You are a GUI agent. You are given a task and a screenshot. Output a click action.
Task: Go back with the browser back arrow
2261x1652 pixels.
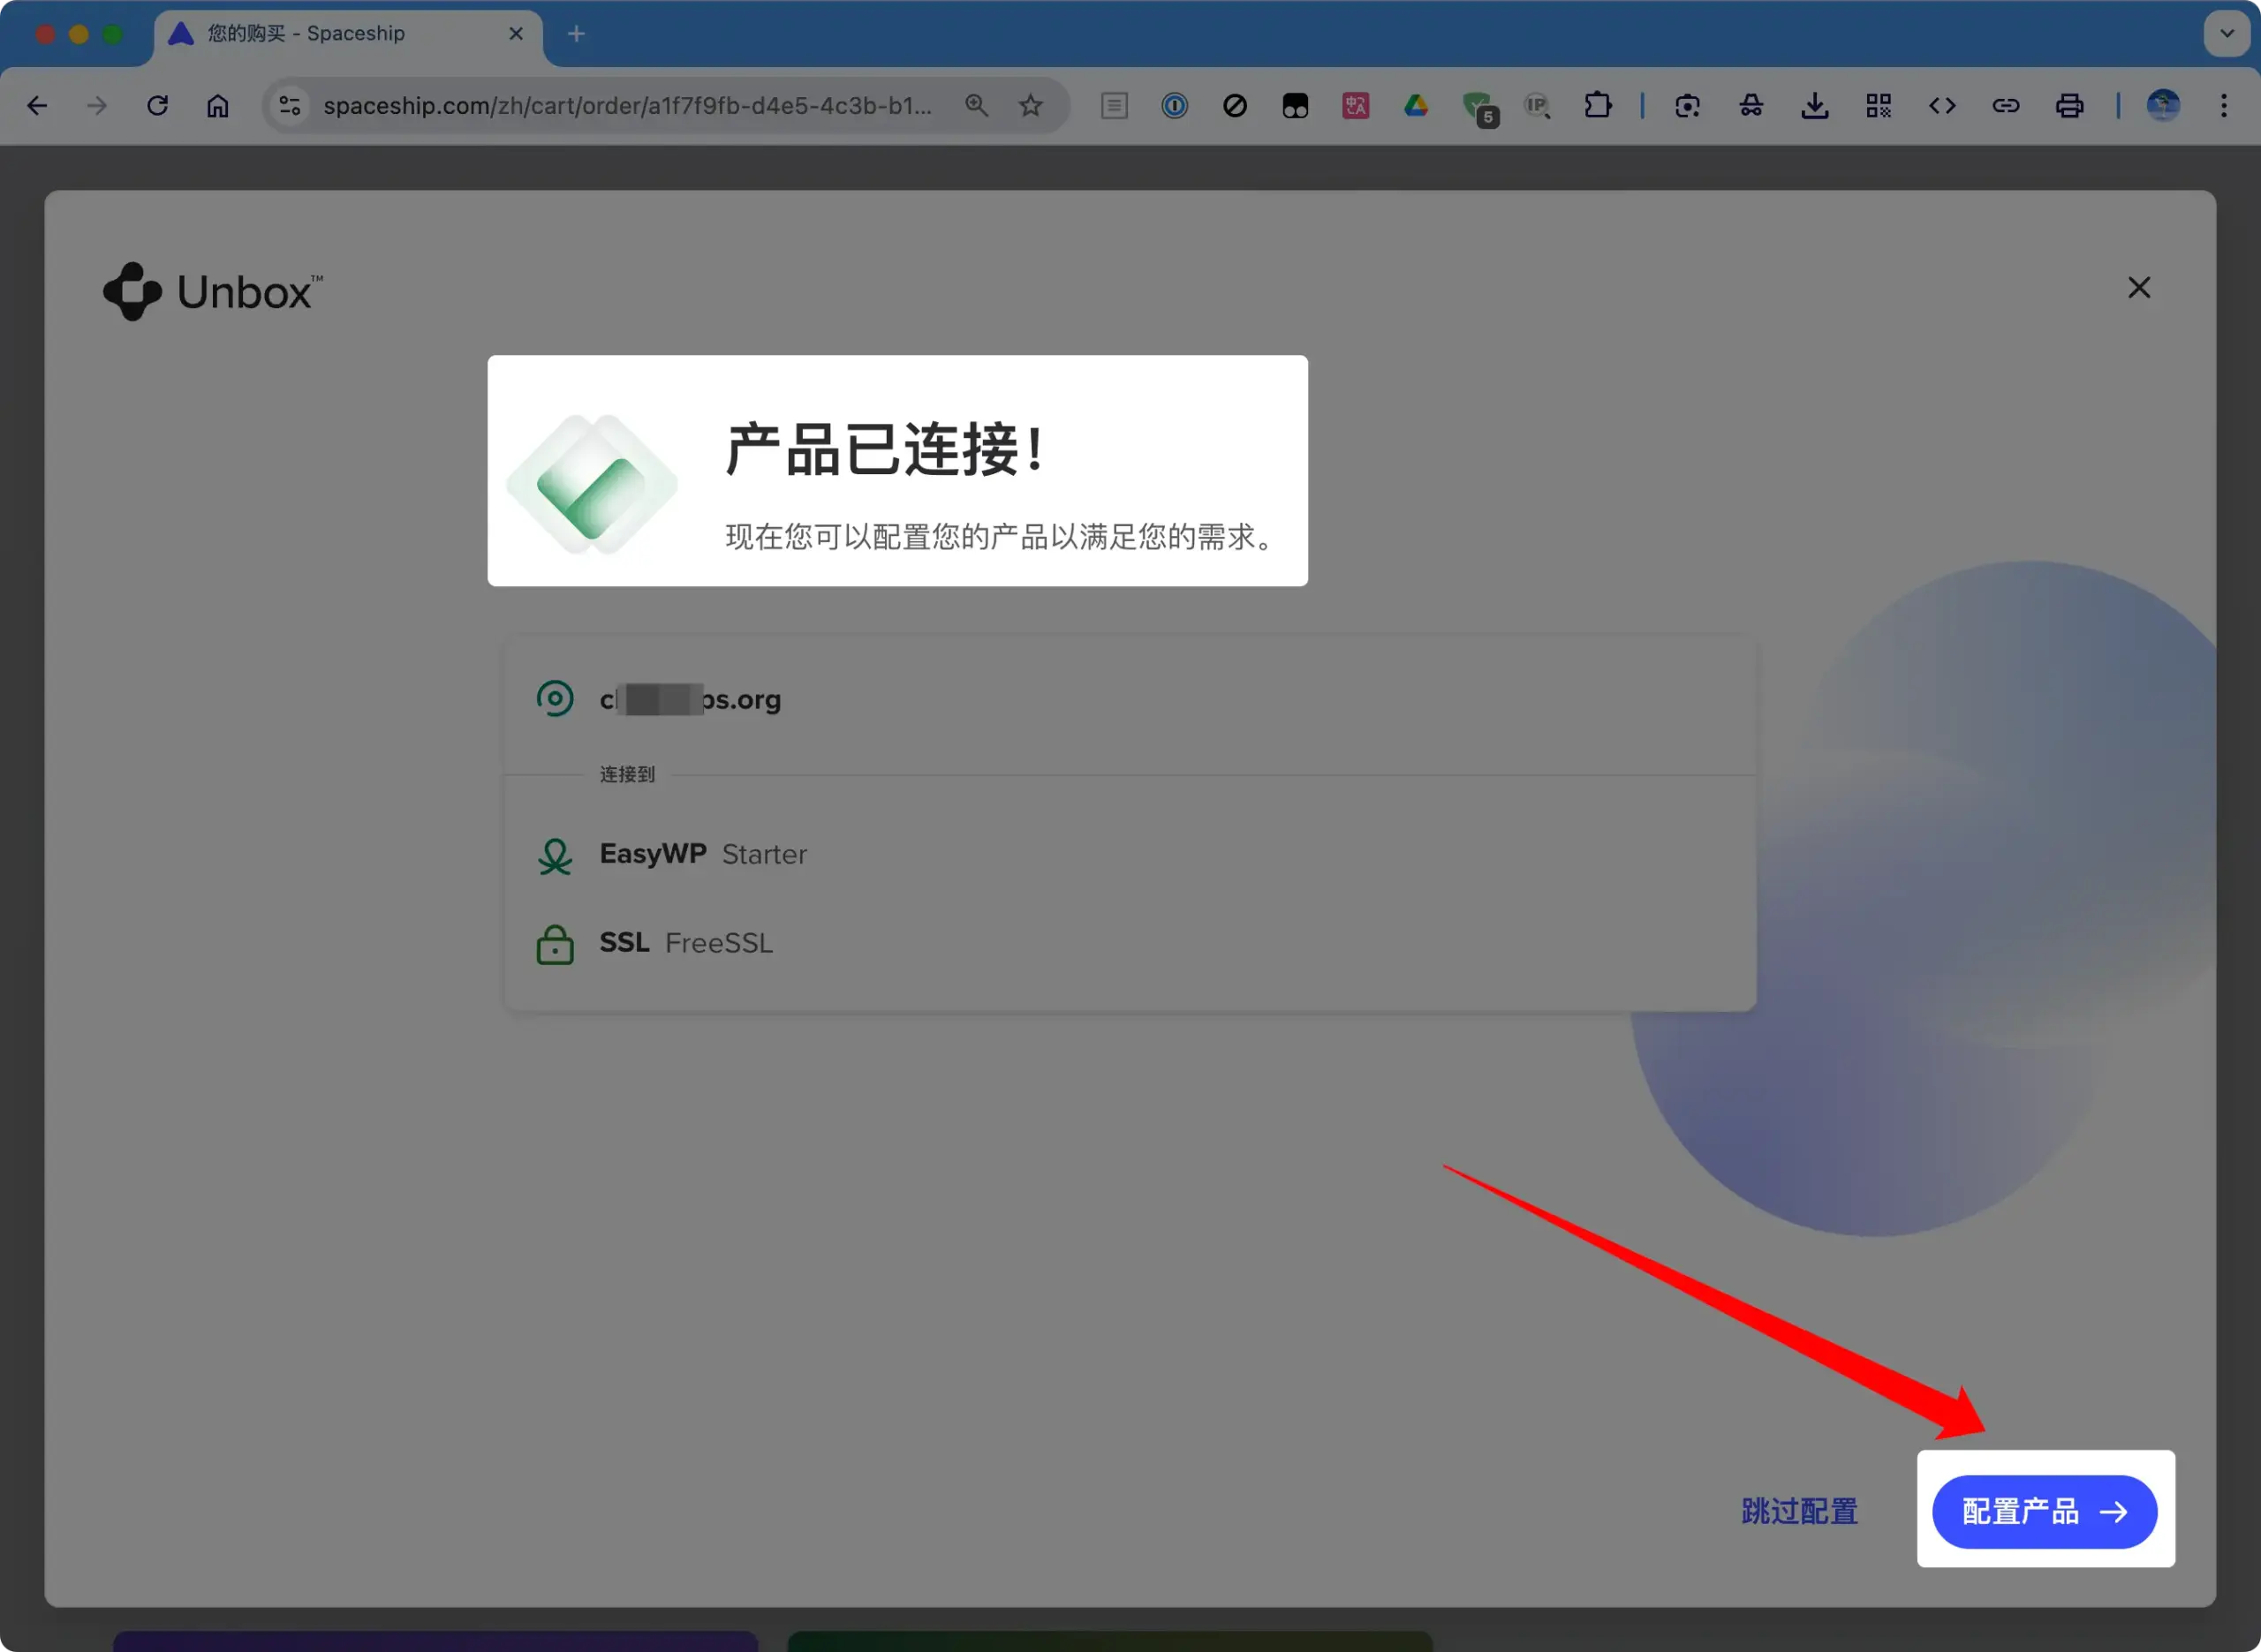[x=38, y=106]
